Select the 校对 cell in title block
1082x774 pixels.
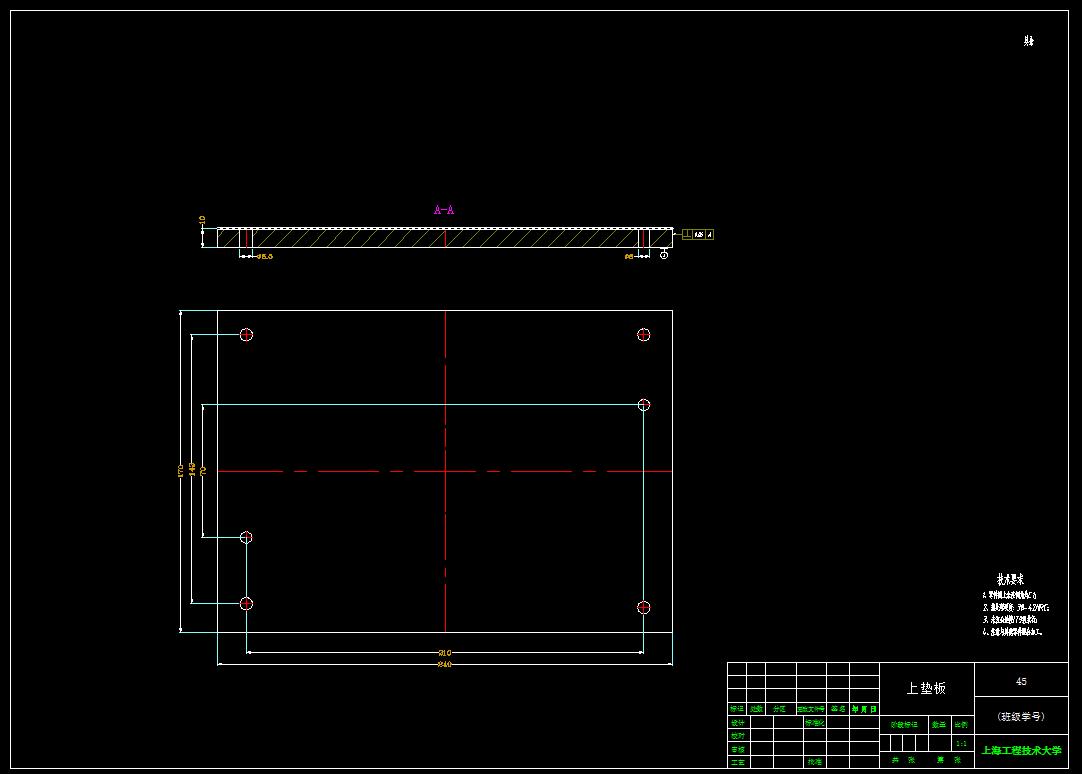click(738, 736)
